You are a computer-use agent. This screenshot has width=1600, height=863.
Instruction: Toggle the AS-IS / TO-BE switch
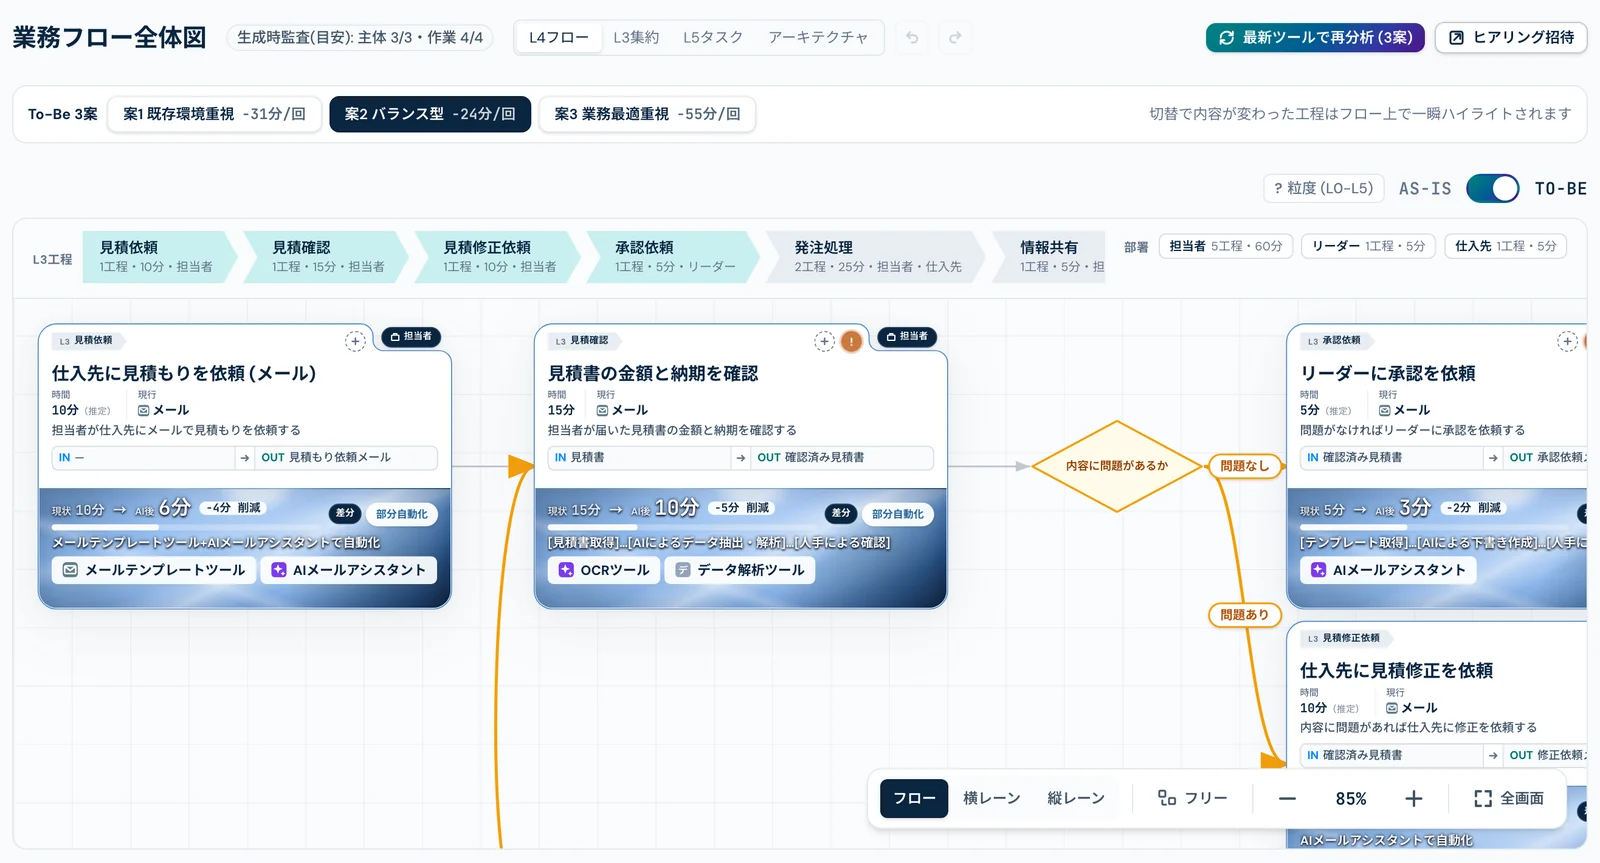1492,188
